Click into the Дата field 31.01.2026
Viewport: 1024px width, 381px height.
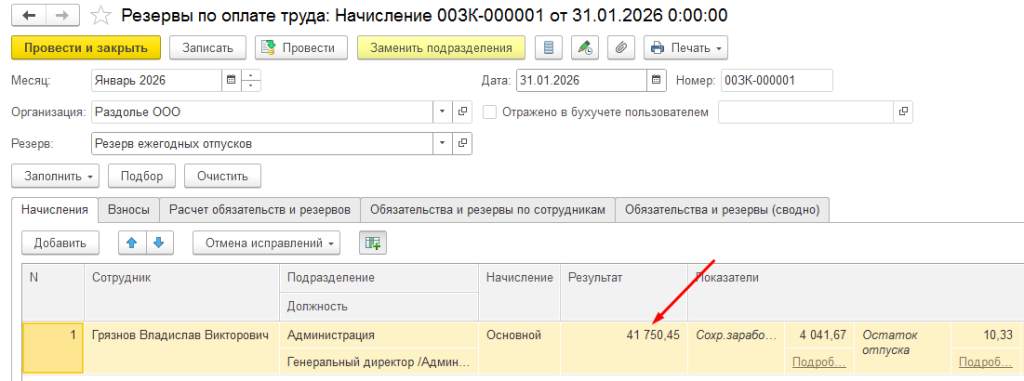click(582, 80)
